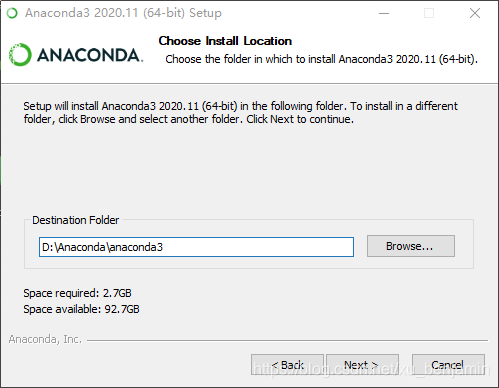This screenshot has height=388, width=499.
Task: Click the 'Anaconda3 2020.11 (64-bit) Setup' window title
Action: 123,13
